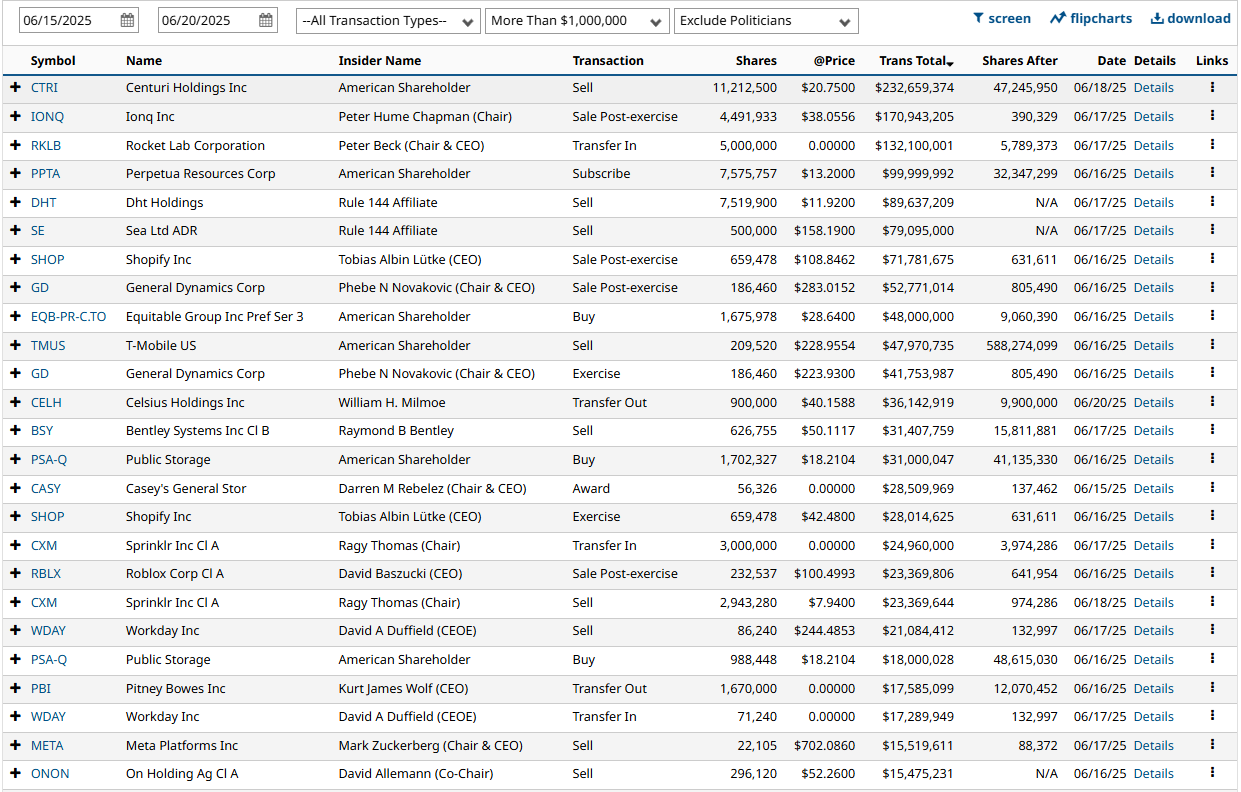1241x792 pixels.
Task: Open links menu for PPTA row
Action: (x=1212, y=173)
